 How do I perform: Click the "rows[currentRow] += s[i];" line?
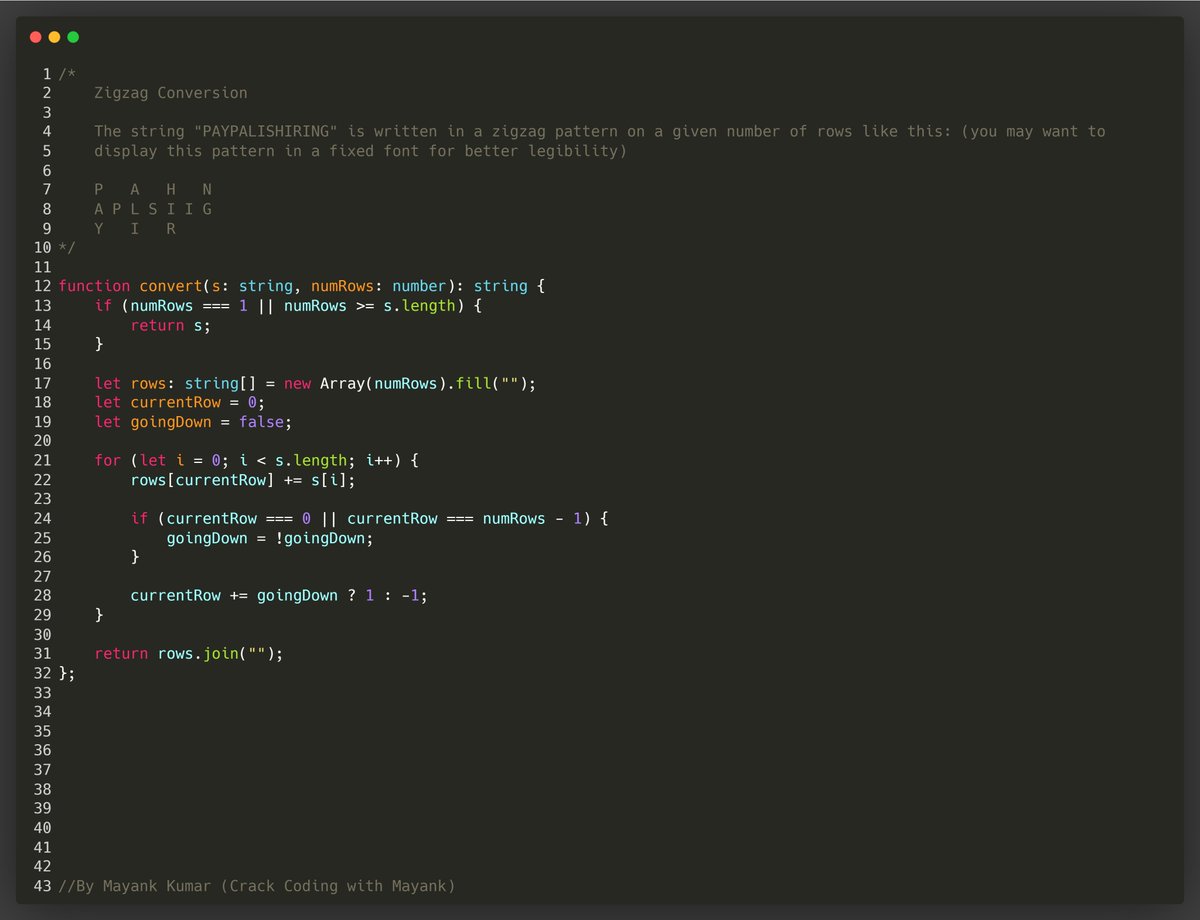click(x=243, y=480)
